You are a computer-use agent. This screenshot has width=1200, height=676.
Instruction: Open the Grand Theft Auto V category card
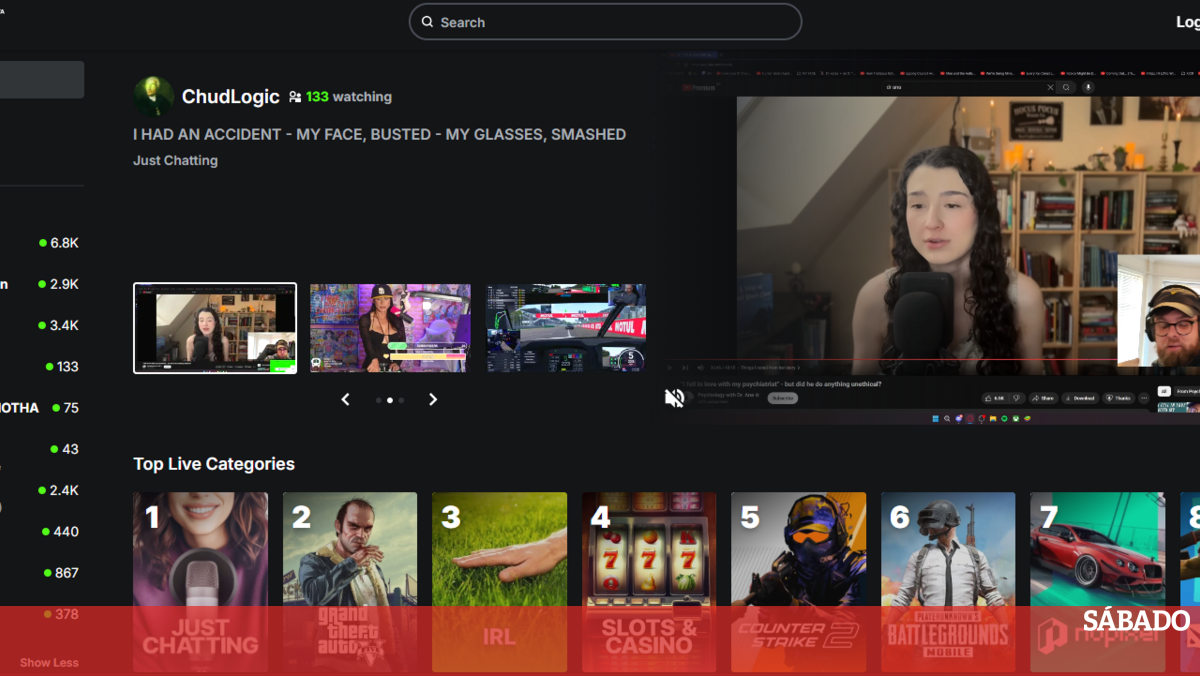pyautogui.click(x=350, y=582)
